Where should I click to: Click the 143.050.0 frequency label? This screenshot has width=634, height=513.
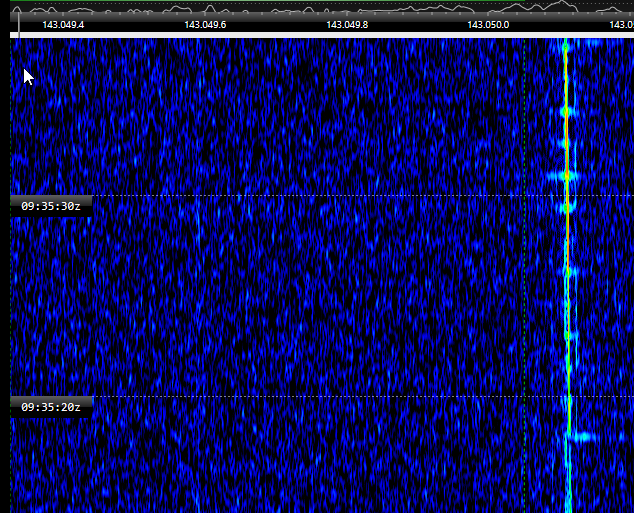(x=488, y=25)
